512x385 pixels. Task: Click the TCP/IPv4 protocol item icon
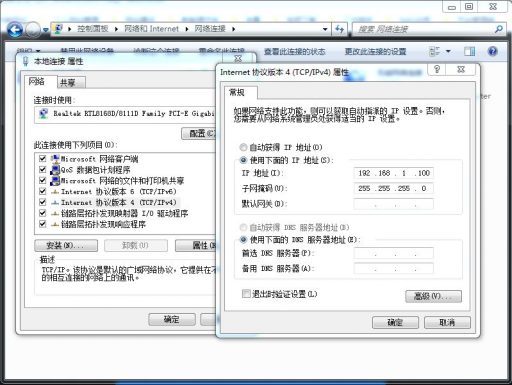55,203
